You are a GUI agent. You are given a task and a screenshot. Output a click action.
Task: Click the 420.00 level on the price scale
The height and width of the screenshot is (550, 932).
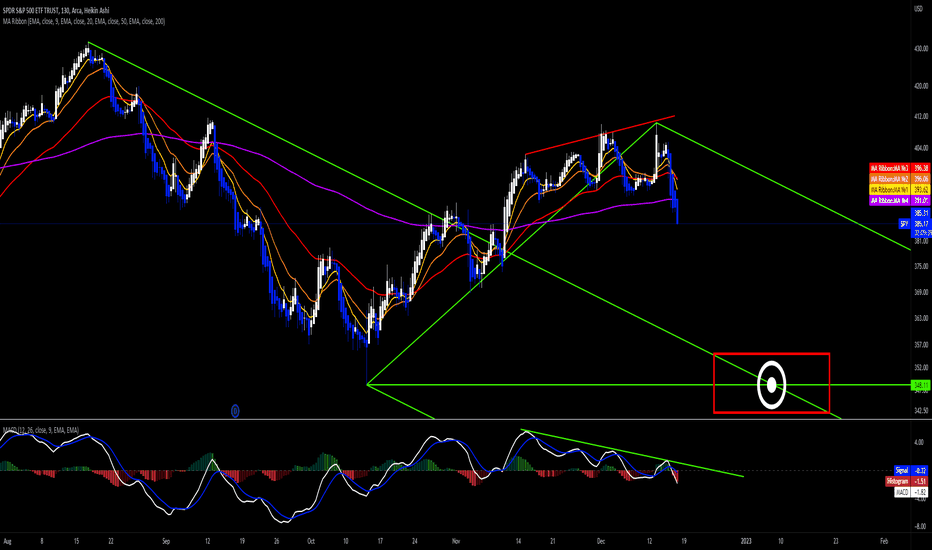[921, 86]
